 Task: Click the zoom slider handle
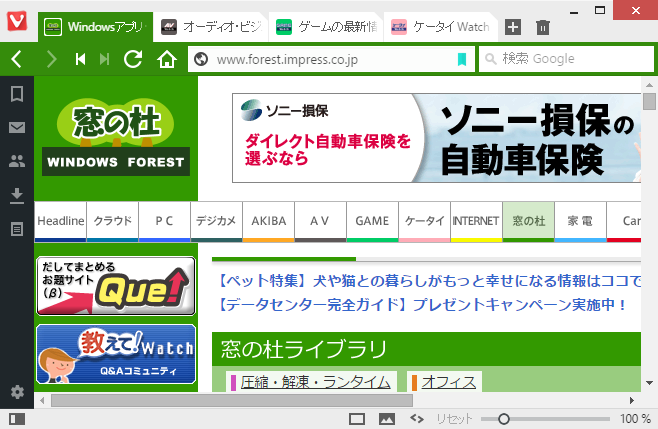pos(504,419)
